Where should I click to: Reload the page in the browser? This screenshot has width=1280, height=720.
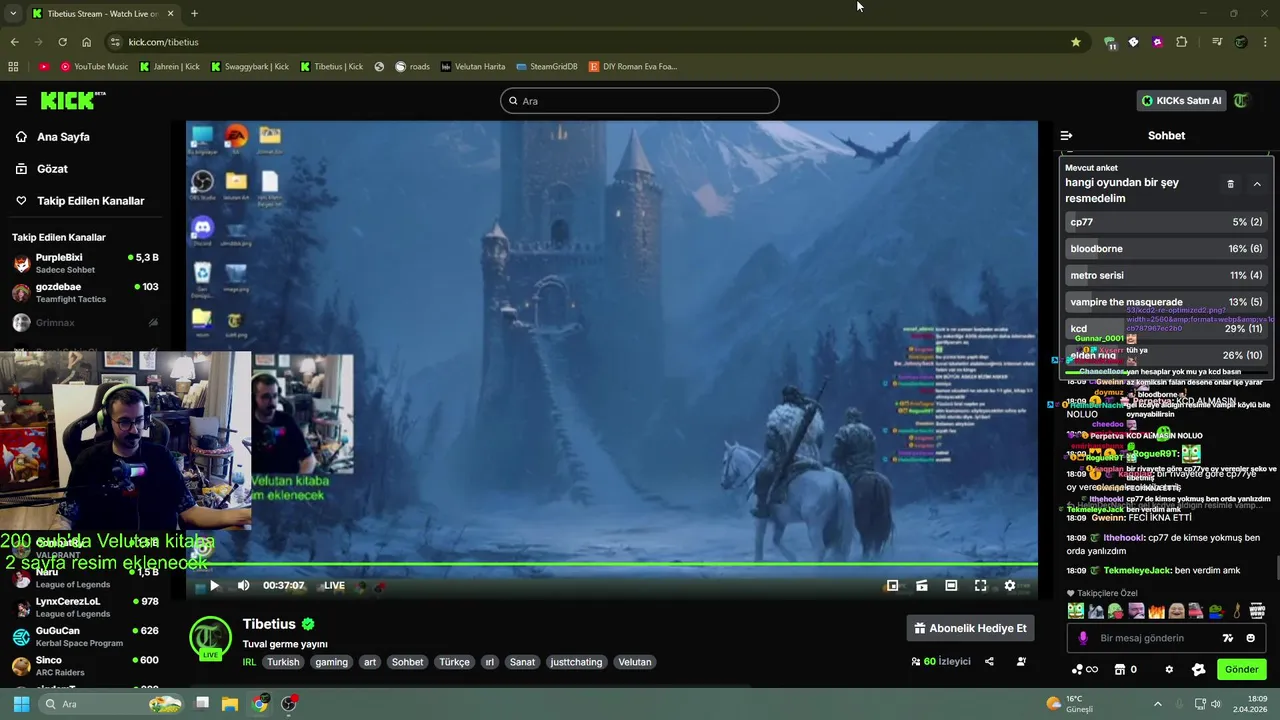pyautogui.click(x=62, y=42)
